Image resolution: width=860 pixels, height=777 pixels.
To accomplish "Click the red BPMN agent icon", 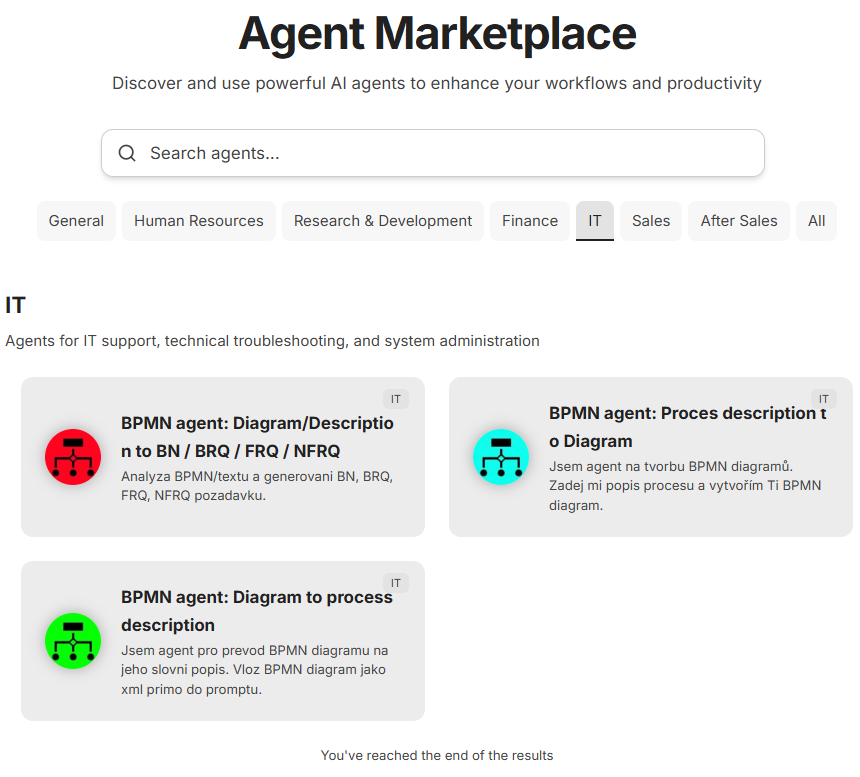I will pyautogui.click(x=73, y=457).
